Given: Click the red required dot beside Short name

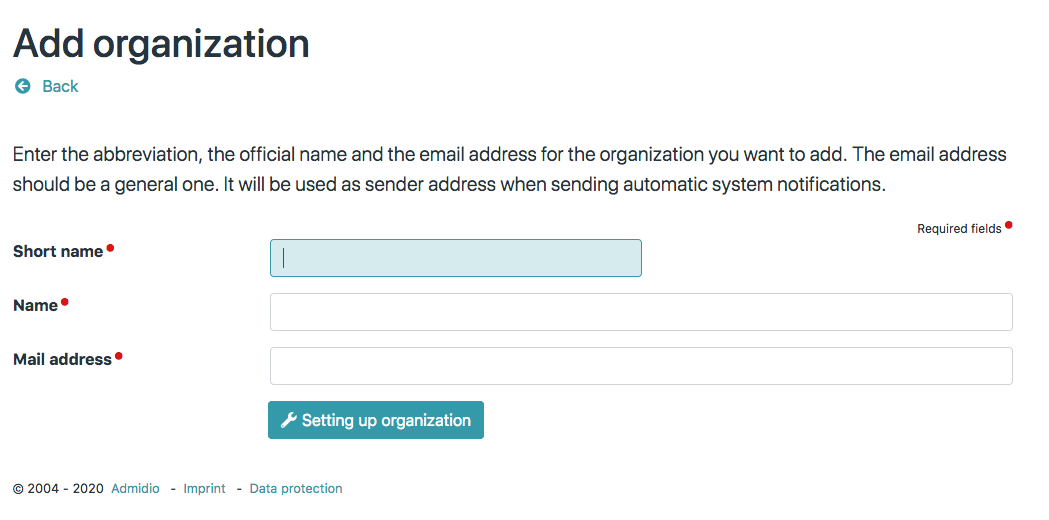Looking at the screenshot, I should (110, 248).
